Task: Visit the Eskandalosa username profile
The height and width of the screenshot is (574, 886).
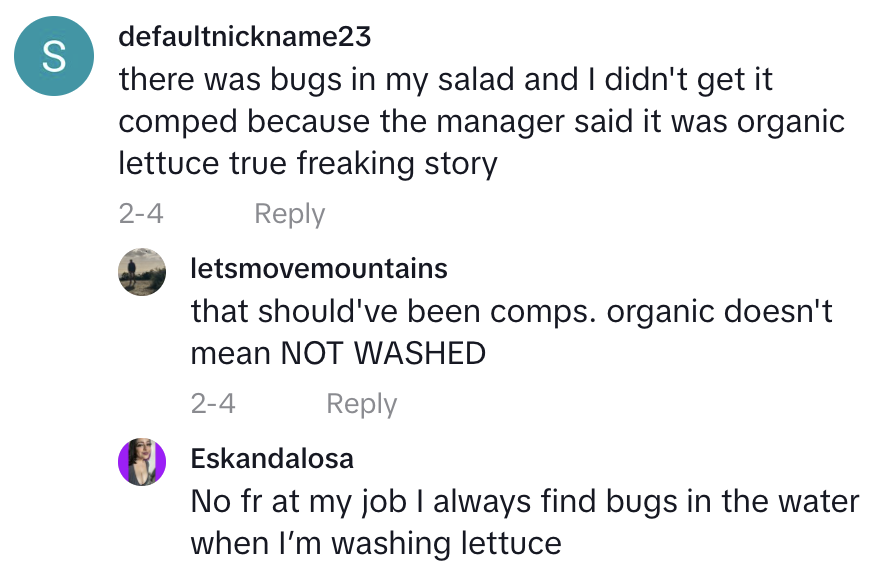Action: 272,458
